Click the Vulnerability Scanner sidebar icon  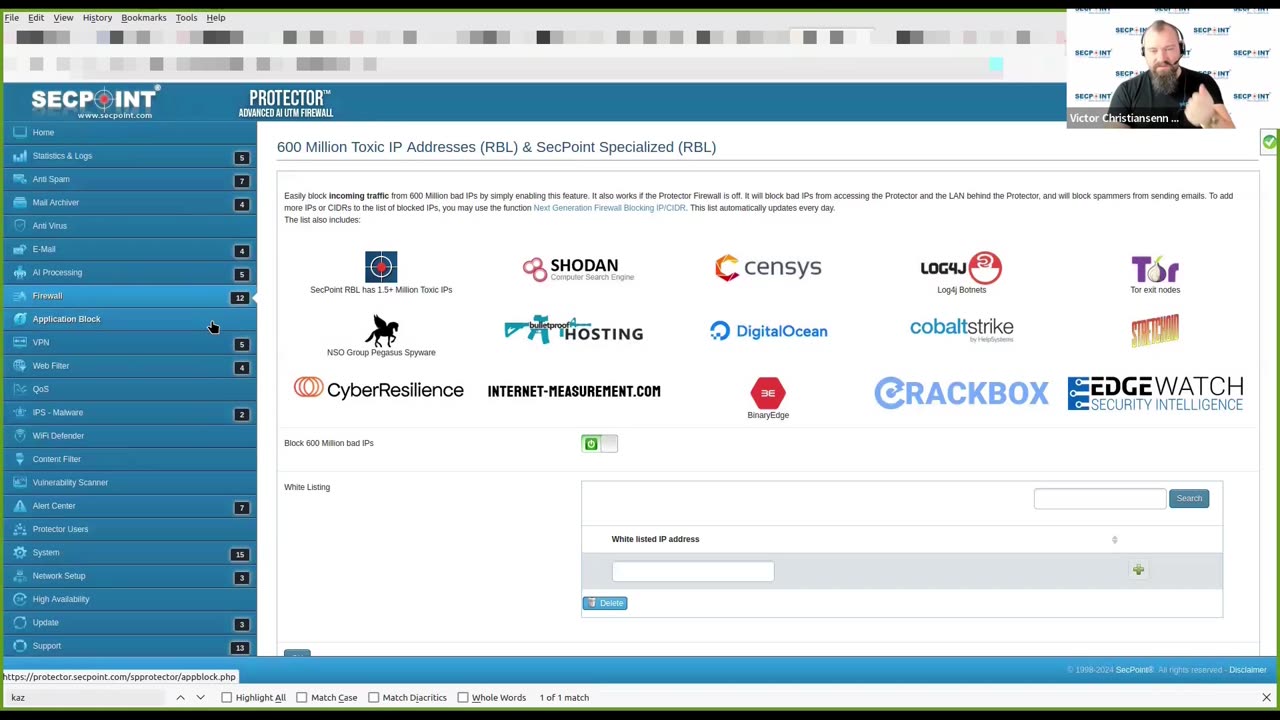pyautogui.click(x=20, y=482)
